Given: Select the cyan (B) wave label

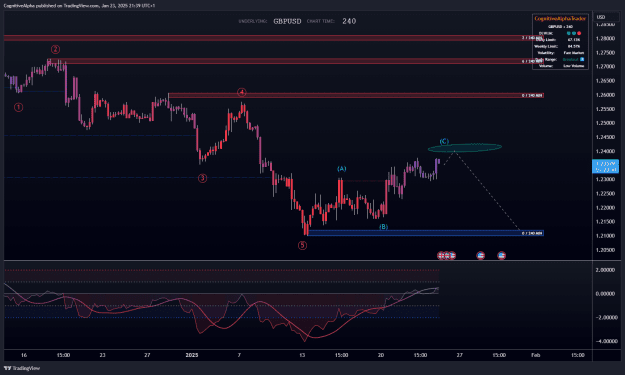Looking at the screenshot, I should [x=383, y=227].
